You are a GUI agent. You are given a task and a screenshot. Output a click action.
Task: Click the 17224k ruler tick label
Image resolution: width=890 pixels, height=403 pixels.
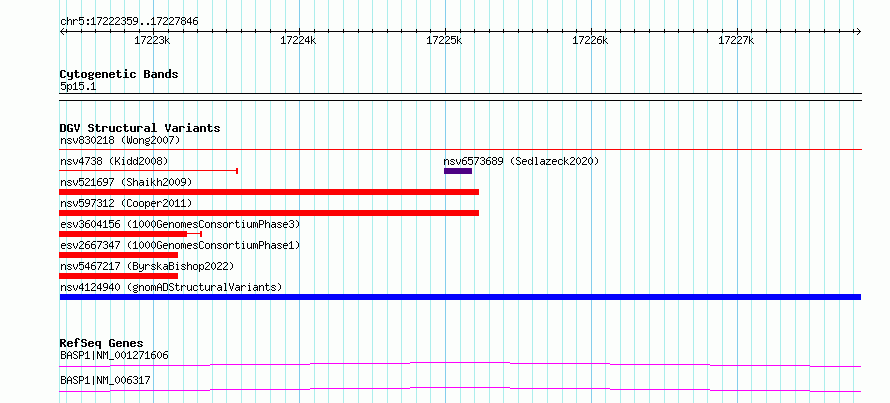[x=298, y=40]
